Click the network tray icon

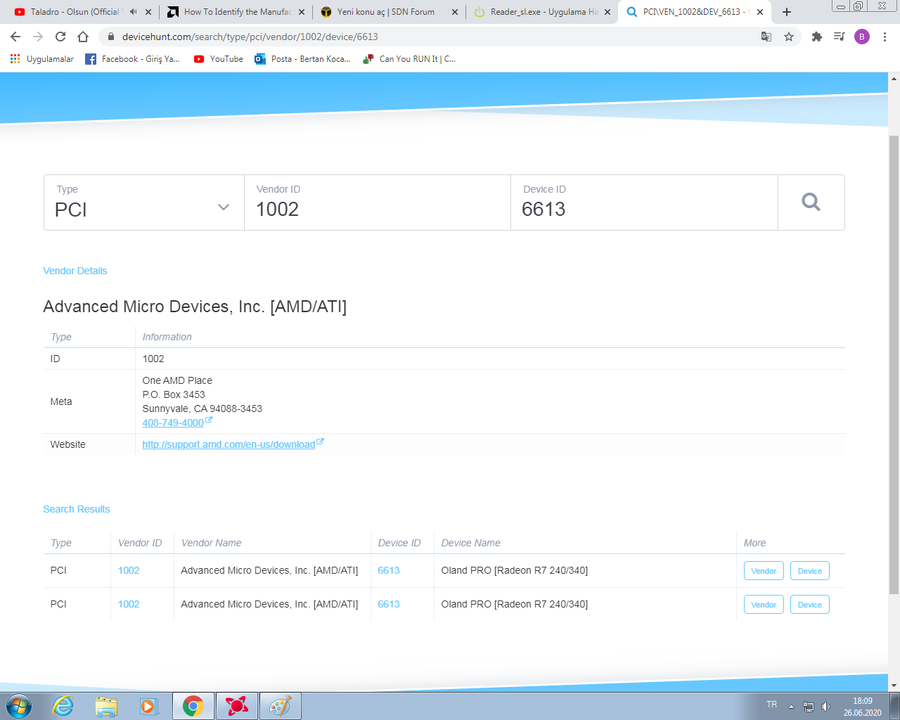[808, 706]
